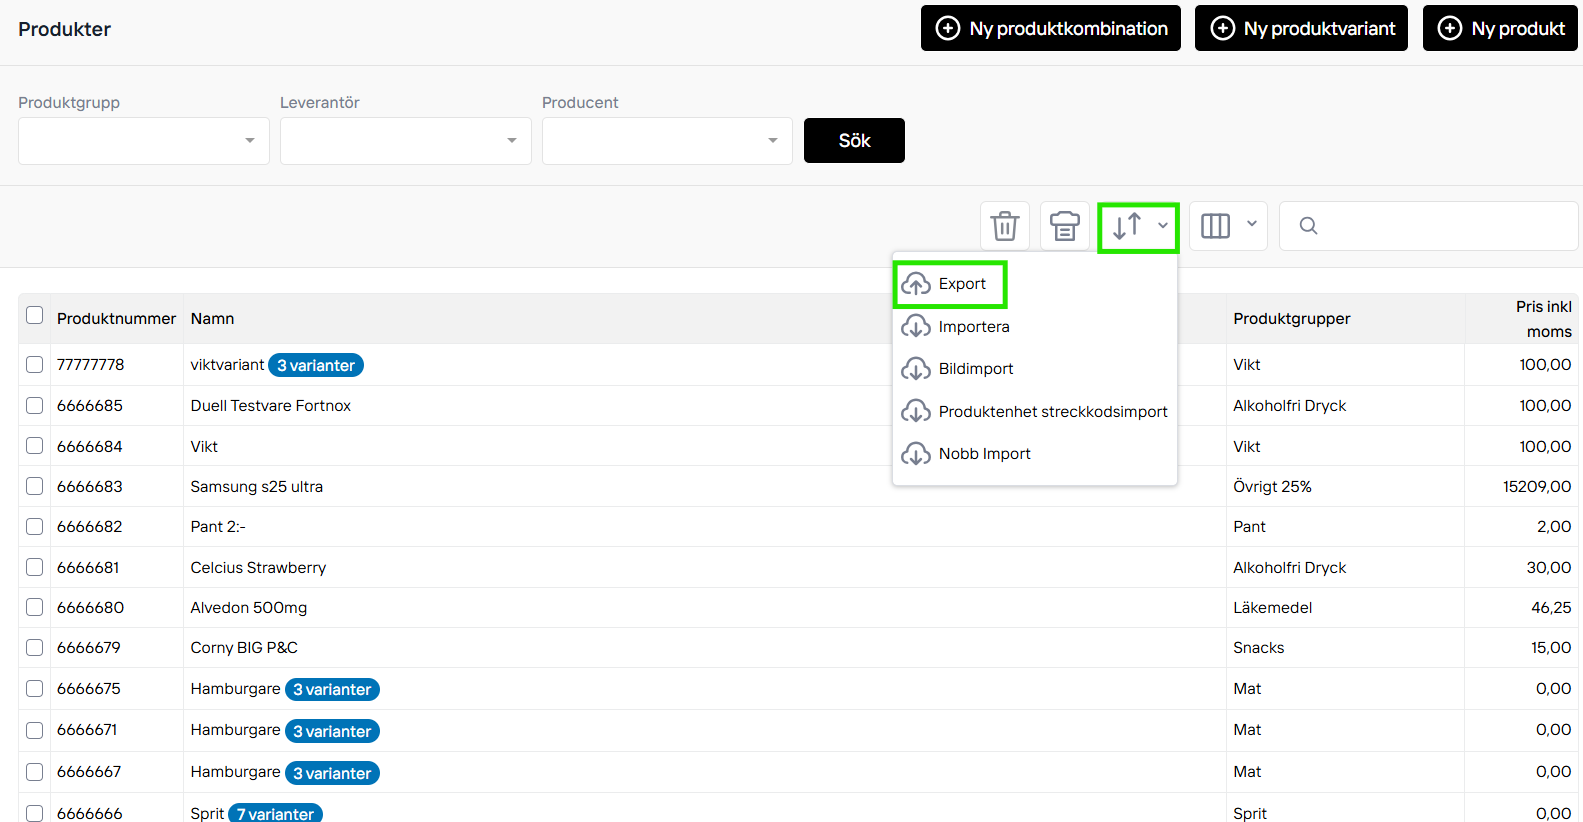1583x822 pixels.
Task: Click the Nobb Import cloud icon
Action: pos(916,454)
